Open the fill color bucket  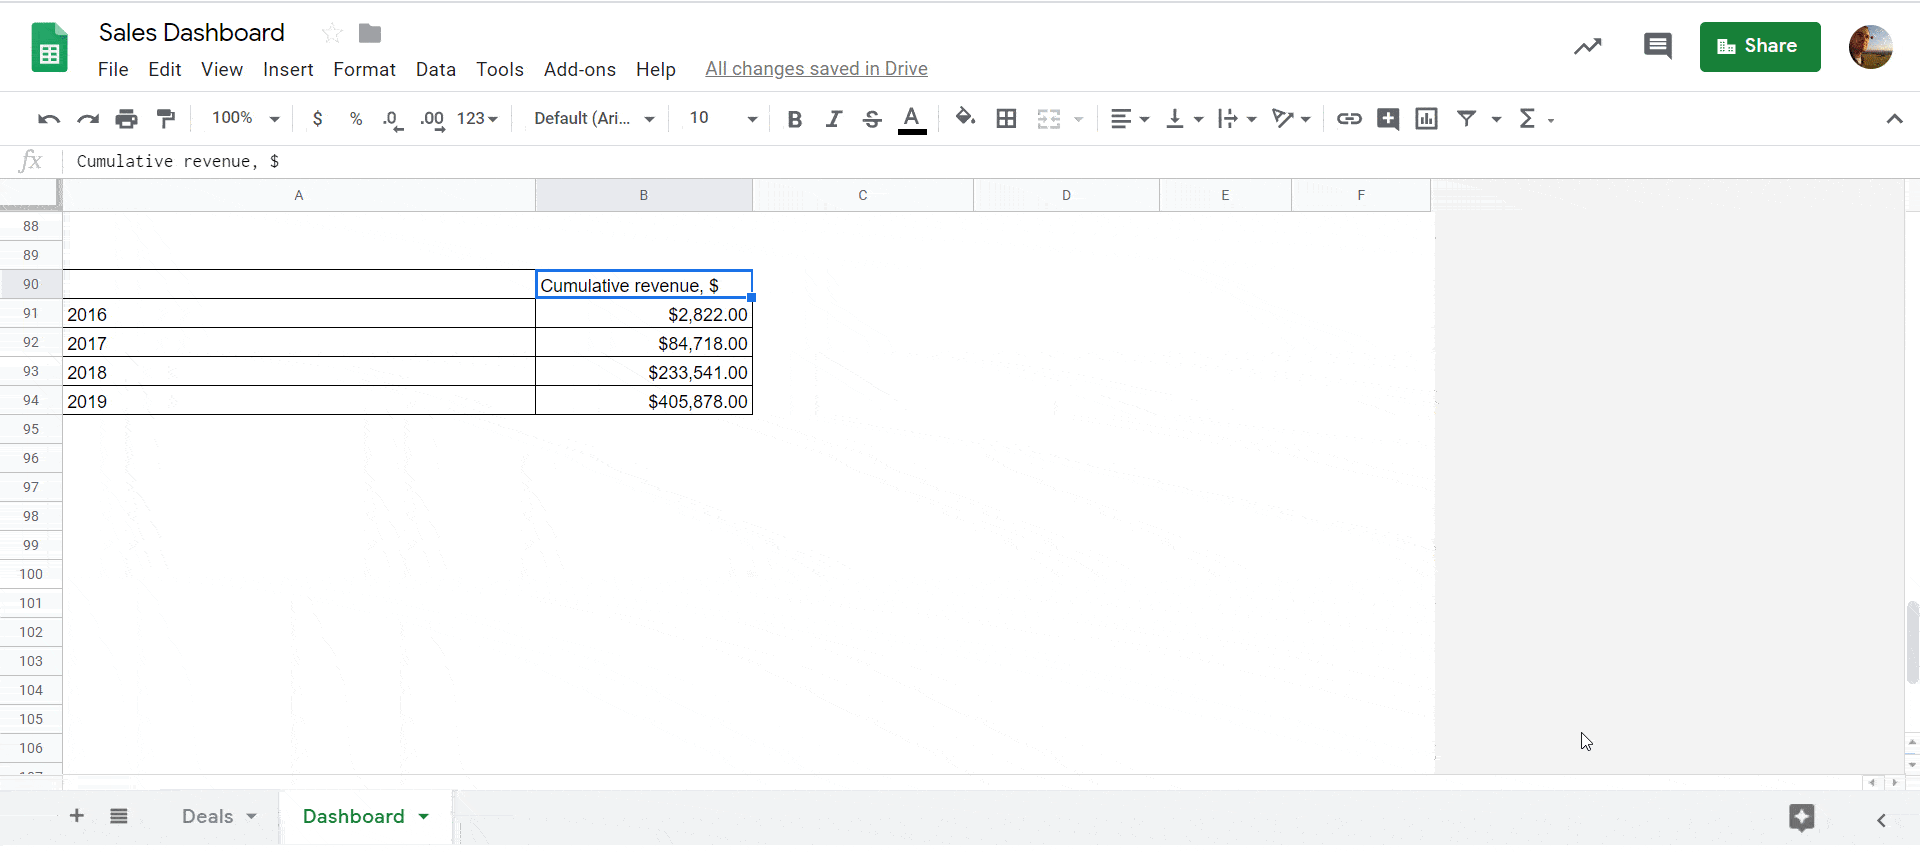tap(965, 118)
